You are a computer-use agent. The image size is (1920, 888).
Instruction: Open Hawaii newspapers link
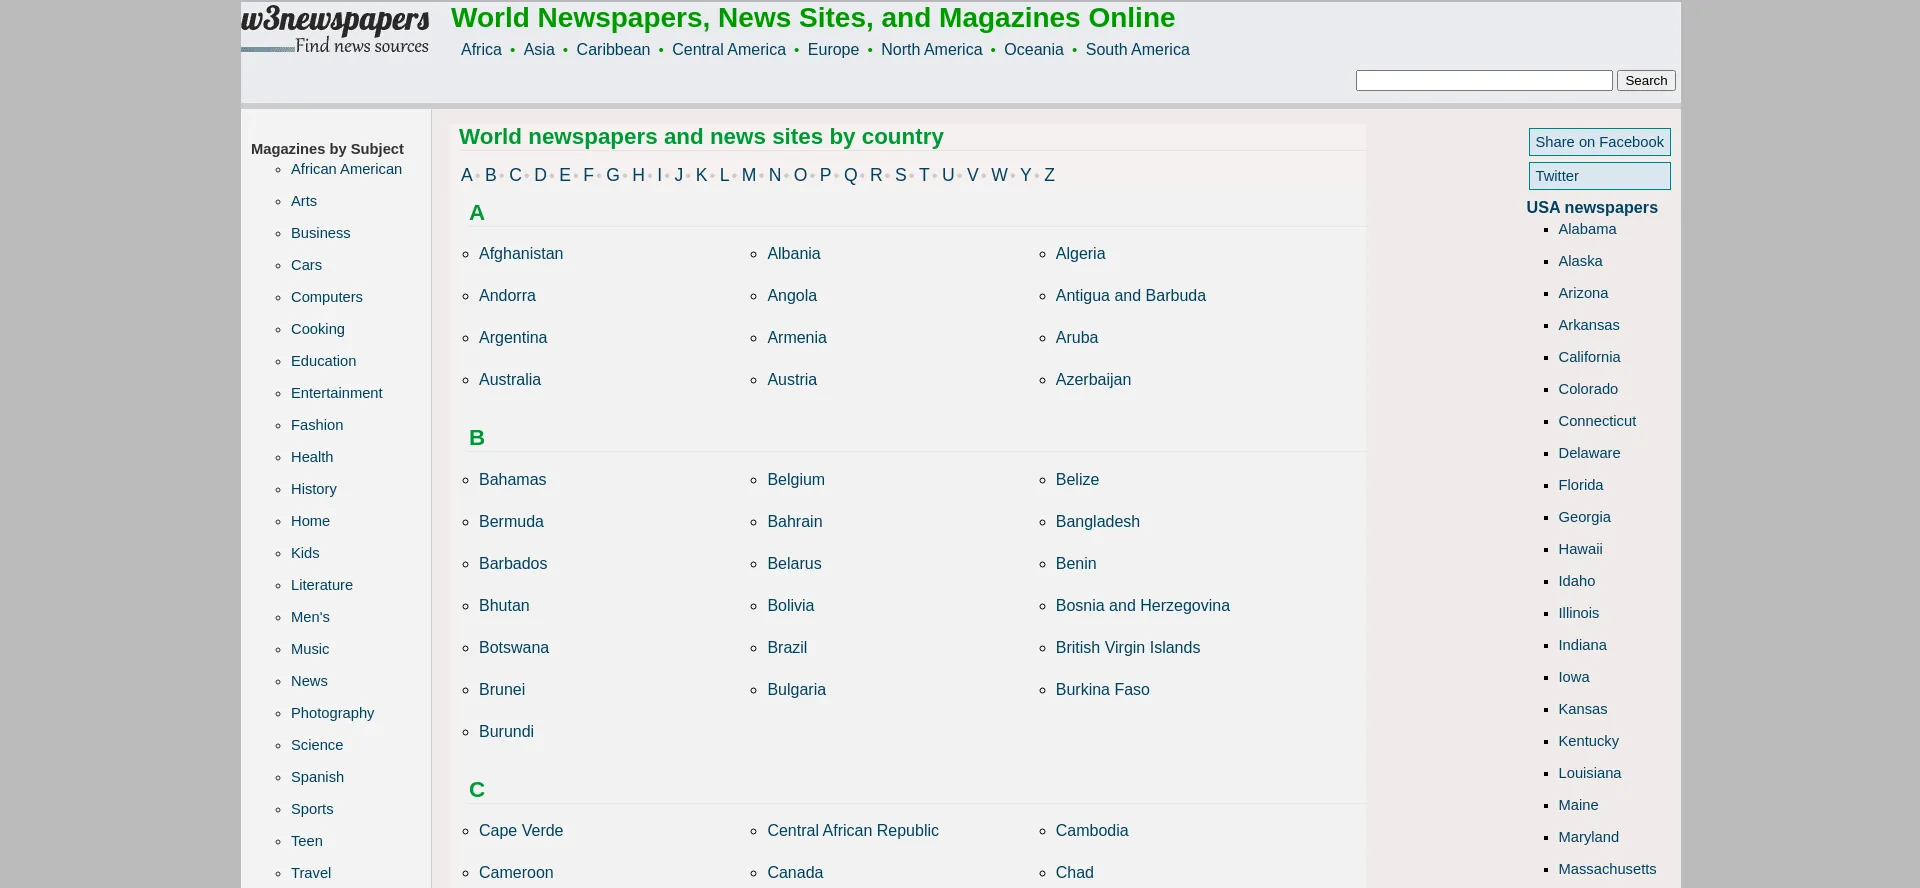[1580, 549]
